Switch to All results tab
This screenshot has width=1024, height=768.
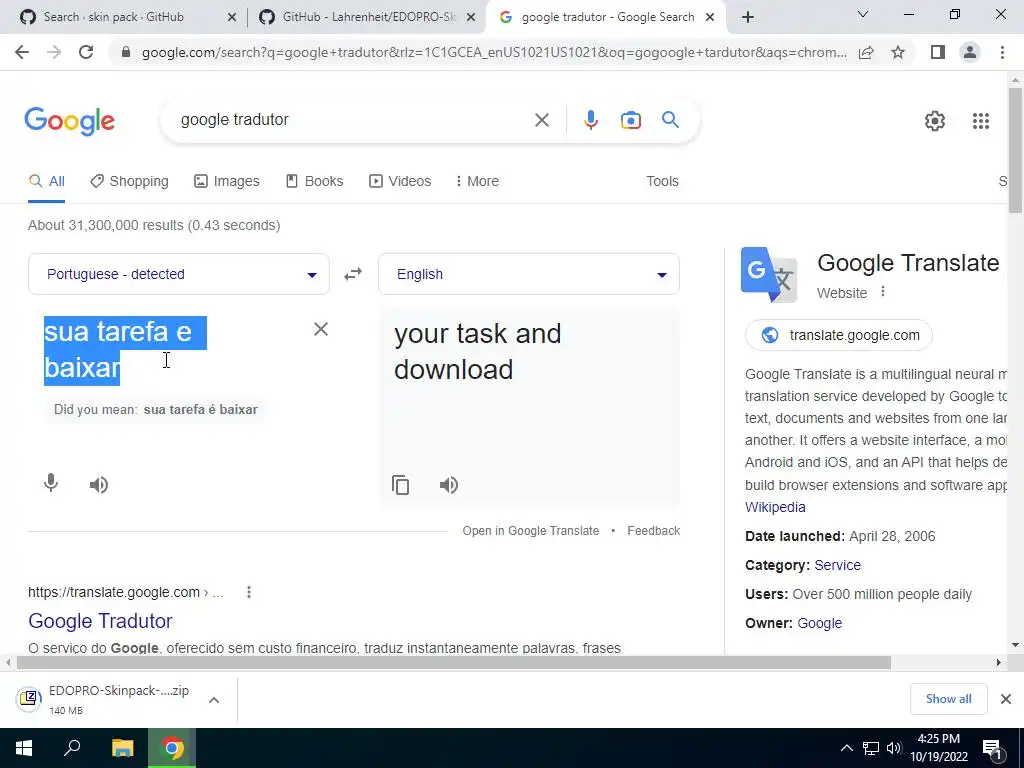pyautogui.click(x=46, y=181)
